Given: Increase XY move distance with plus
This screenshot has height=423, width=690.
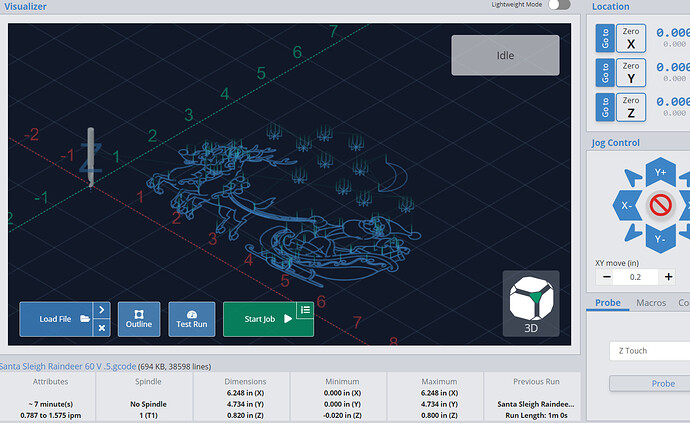Looking at the screenshot, I should 668,277.
